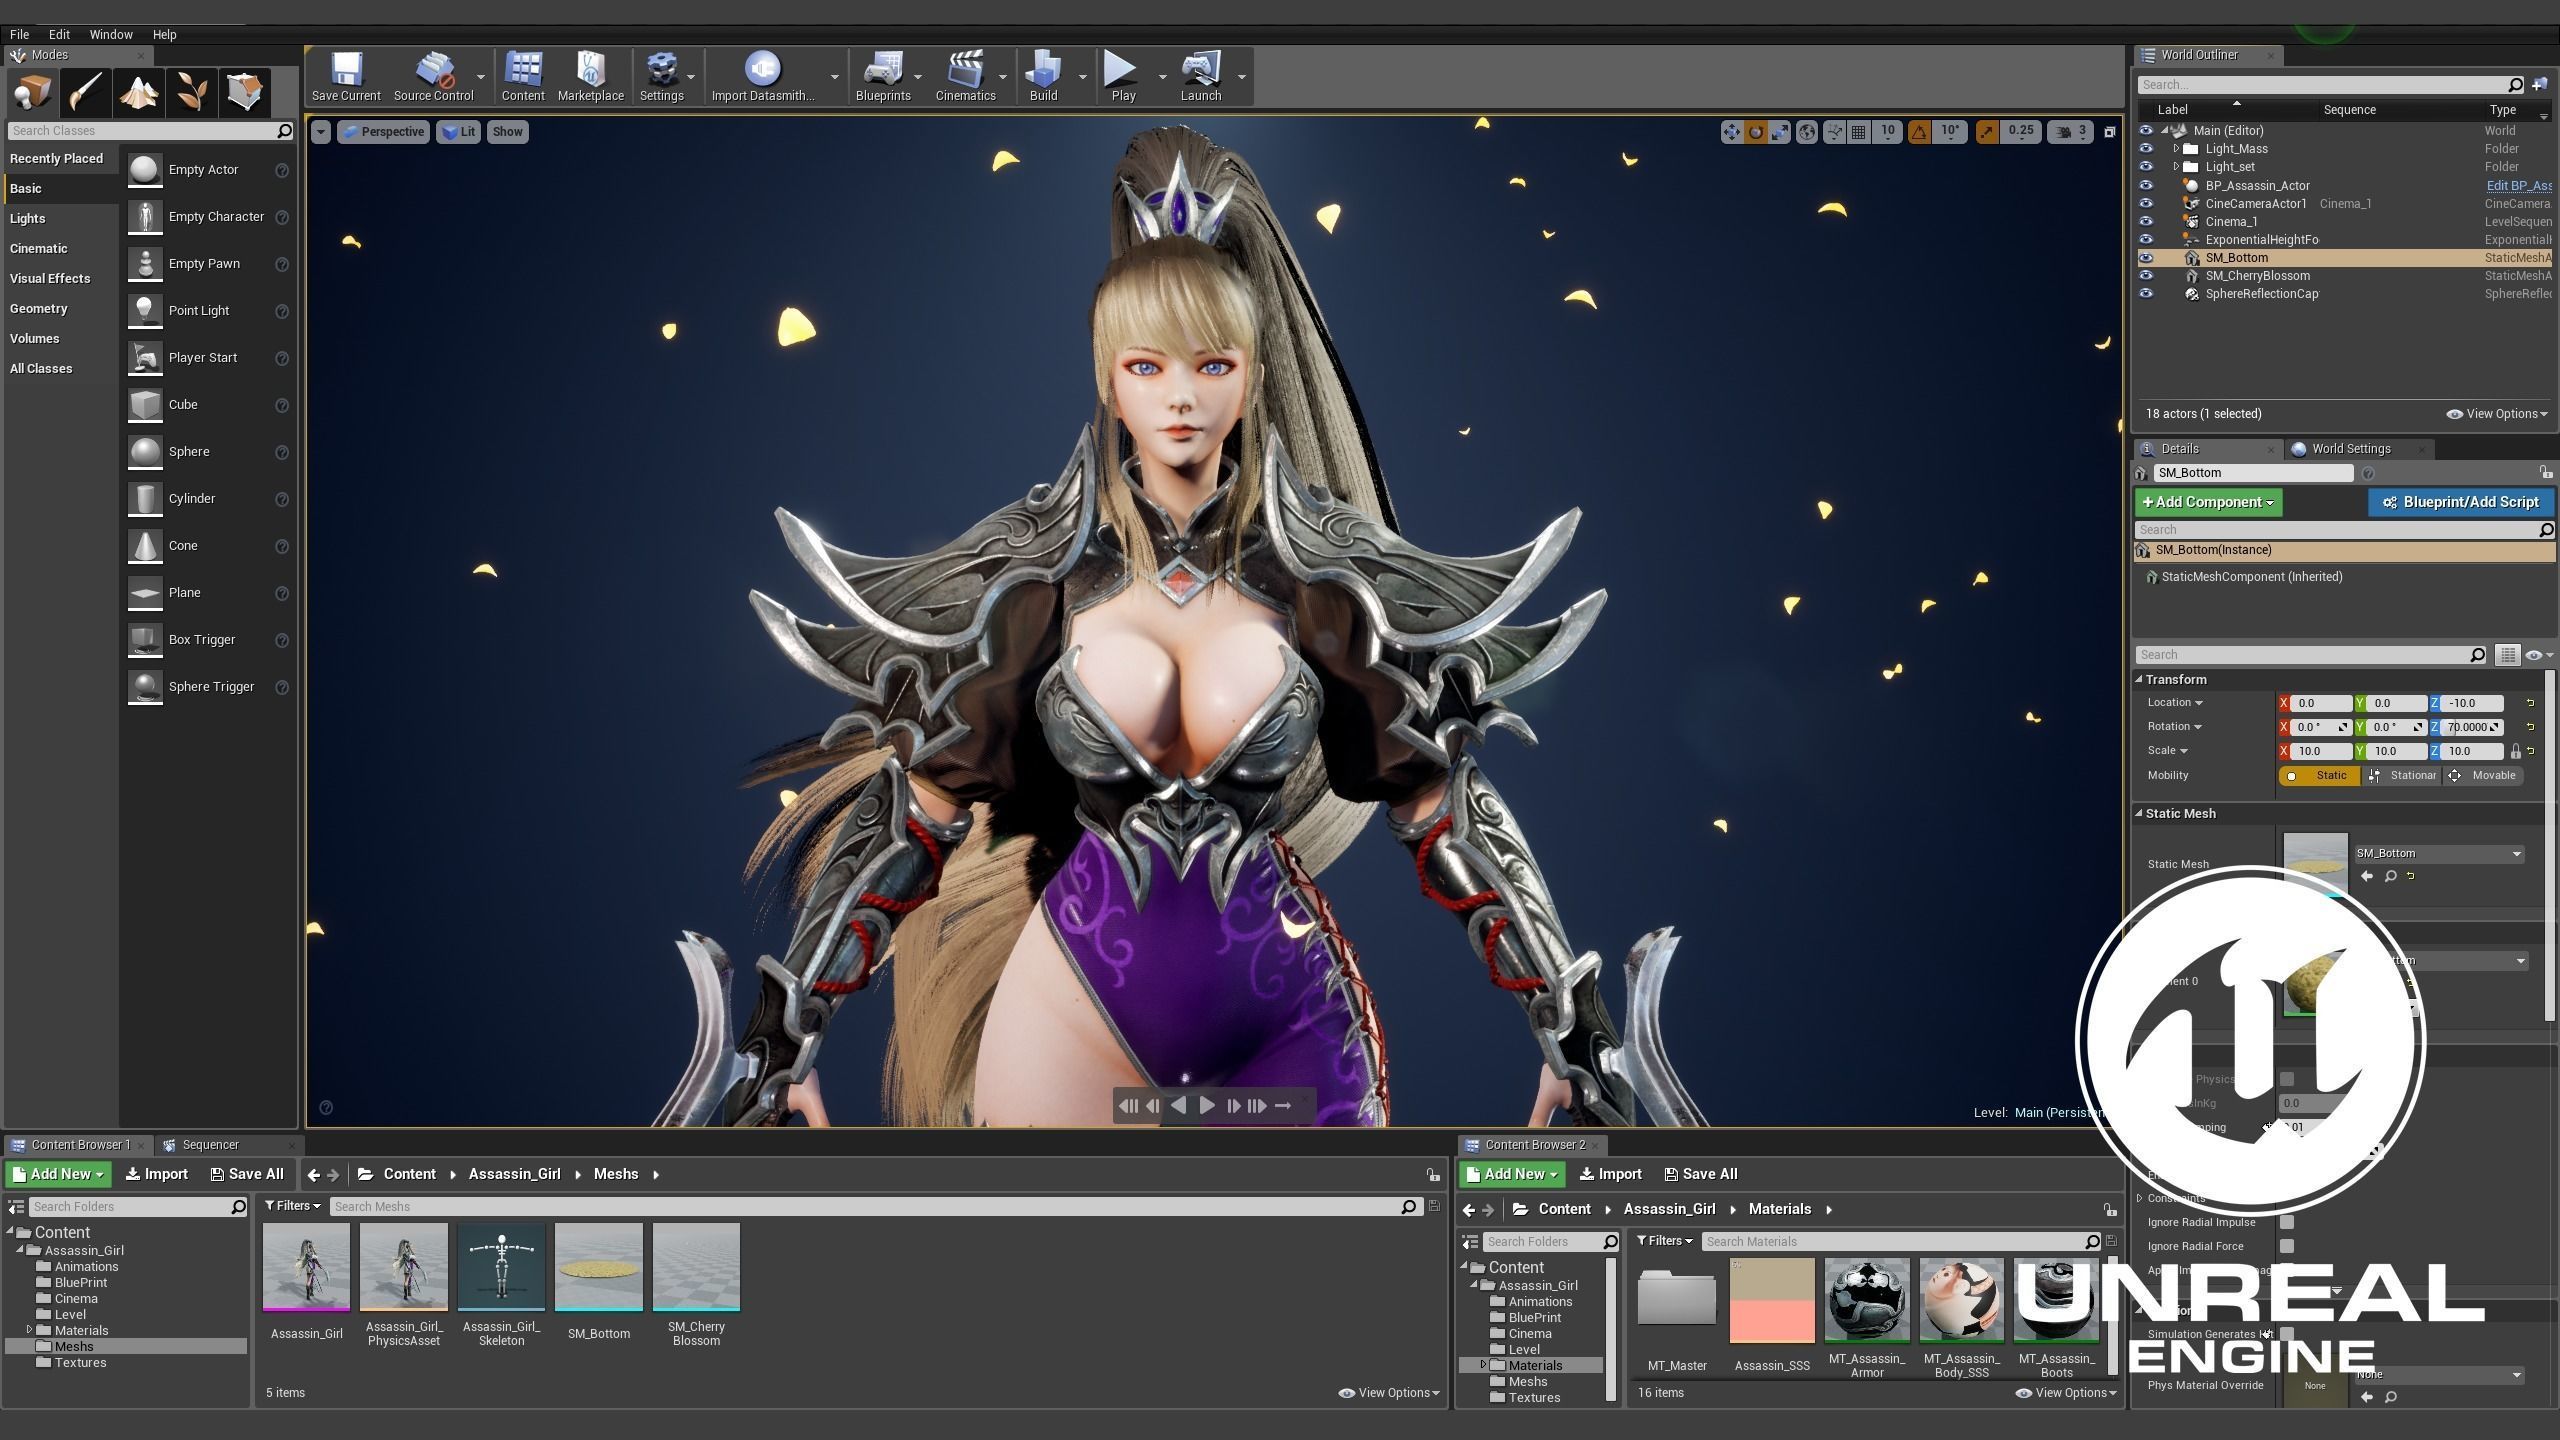Open the Perspective view mode dropdown
Screen dimensions: 2560x1440
(x=383, y=132)
